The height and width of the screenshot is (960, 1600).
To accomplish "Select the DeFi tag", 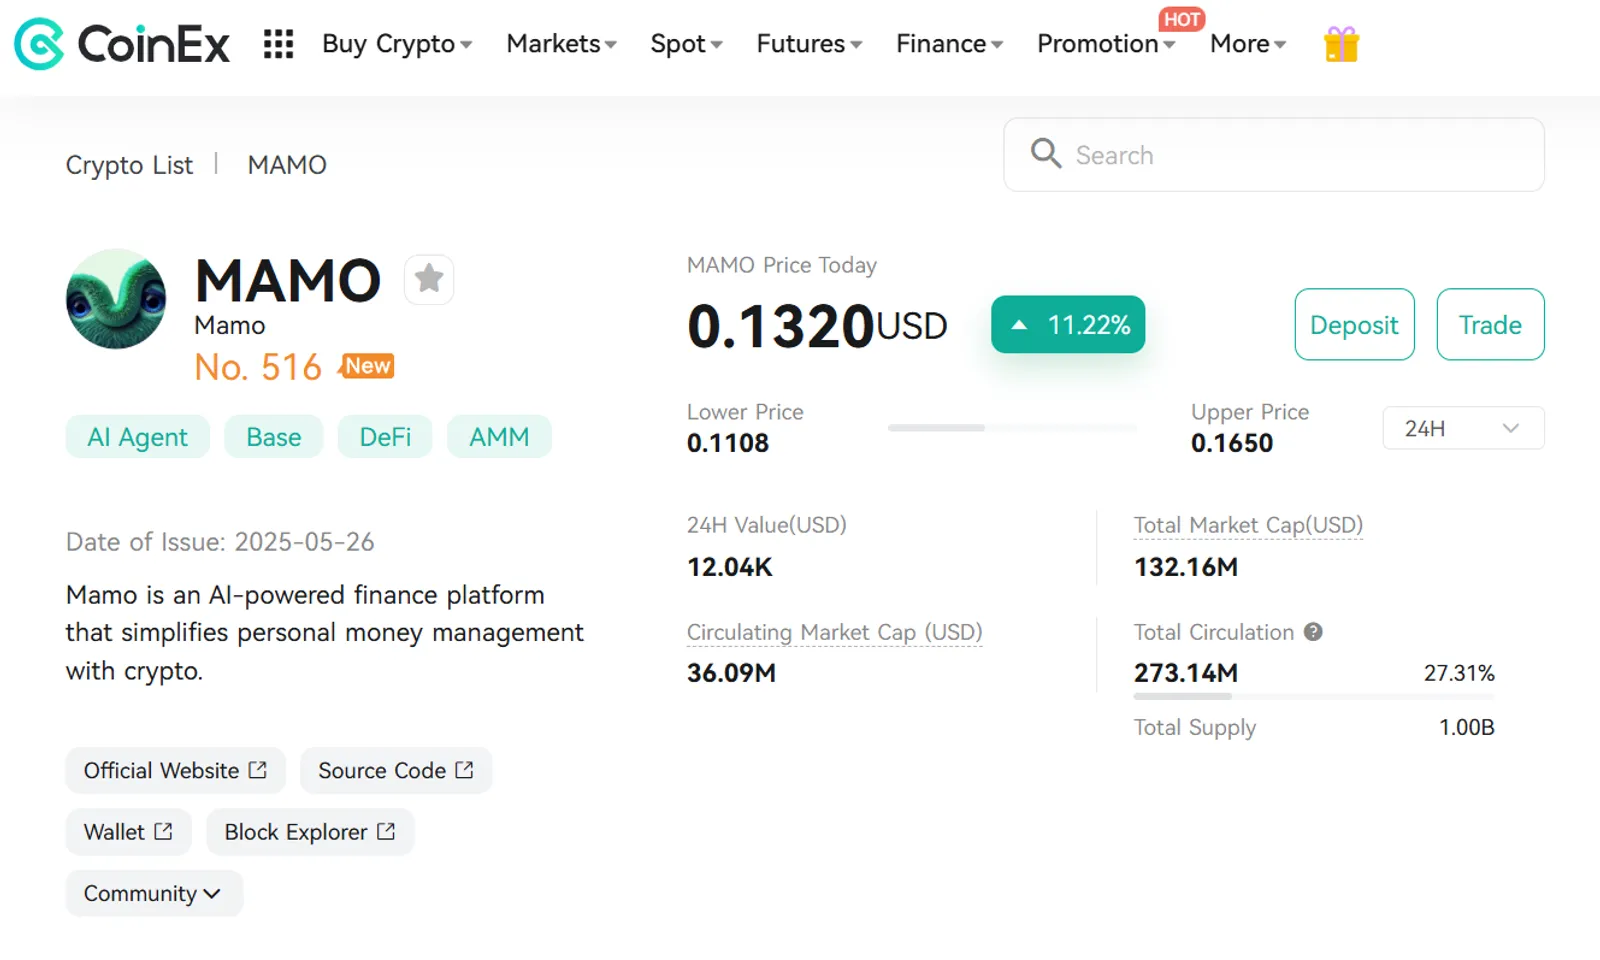I will 385,437.
